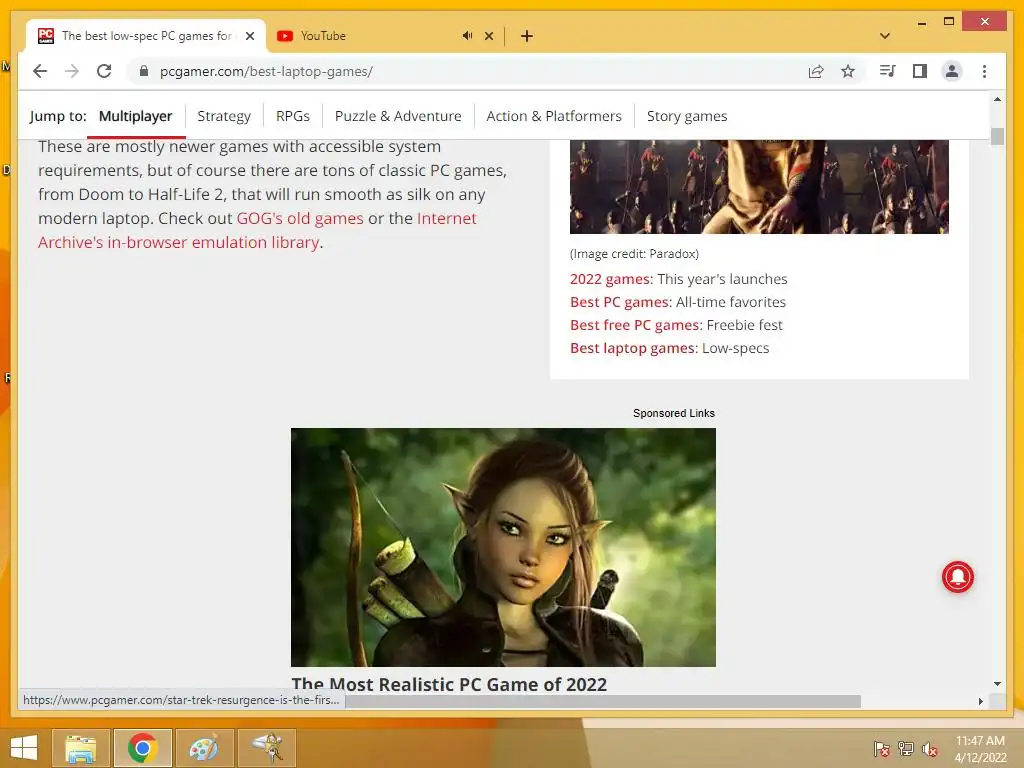
Task: Click the horizontal scrollbar right arrow
Action: coord(980,701)
